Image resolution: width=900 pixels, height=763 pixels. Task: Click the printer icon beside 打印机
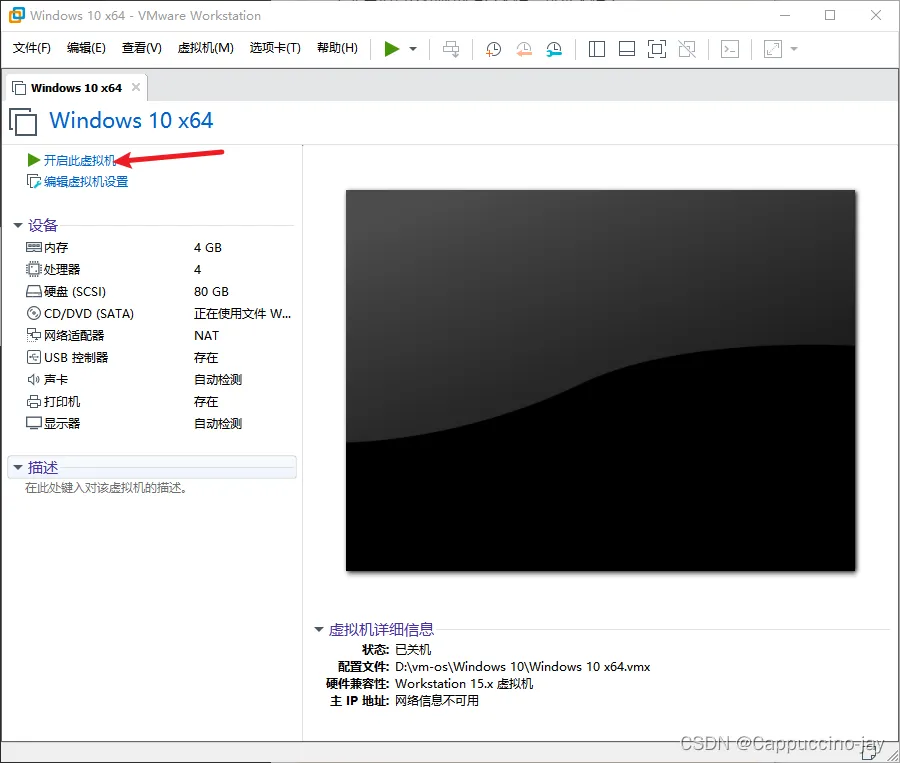tap(34, 401)
